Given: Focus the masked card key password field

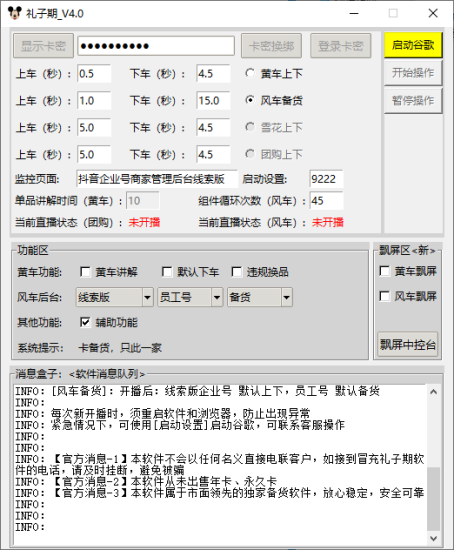Looking at the screenshot, I should (156, 46).
